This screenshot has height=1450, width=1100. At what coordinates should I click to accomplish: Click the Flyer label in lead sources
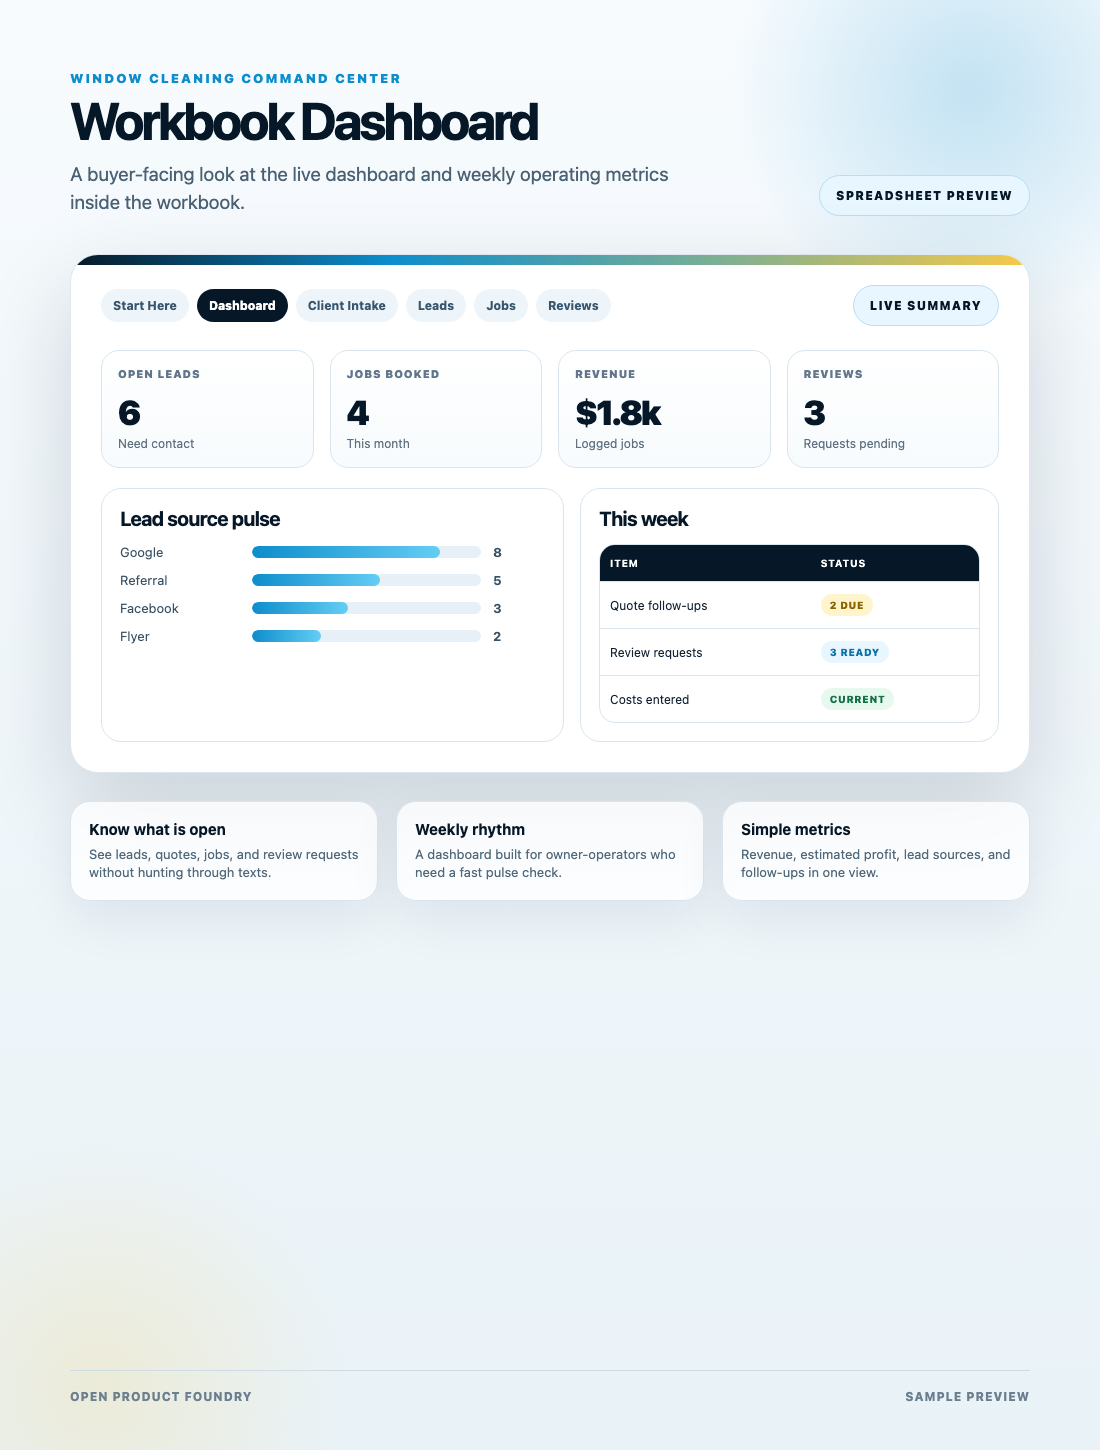pyautogui.click(x=135, y=636)
